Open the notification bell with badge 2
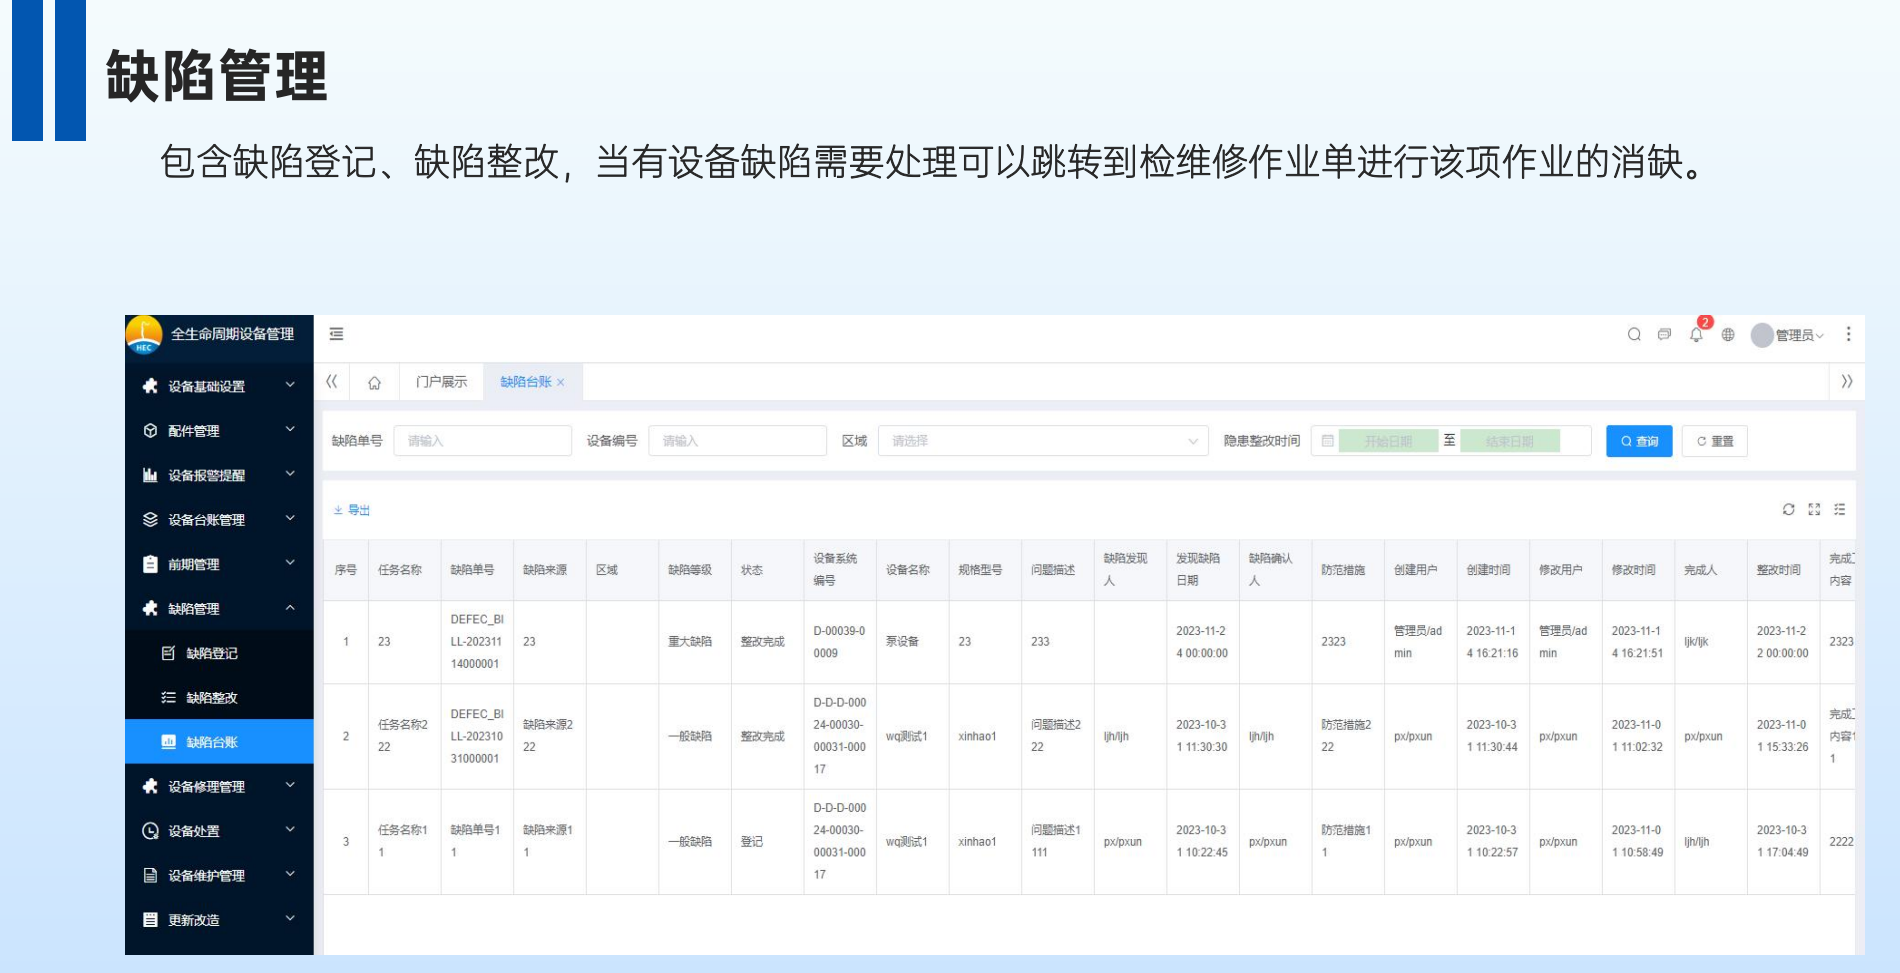The width and height of the screenshot is (1900, 973). coord(1696,335)
